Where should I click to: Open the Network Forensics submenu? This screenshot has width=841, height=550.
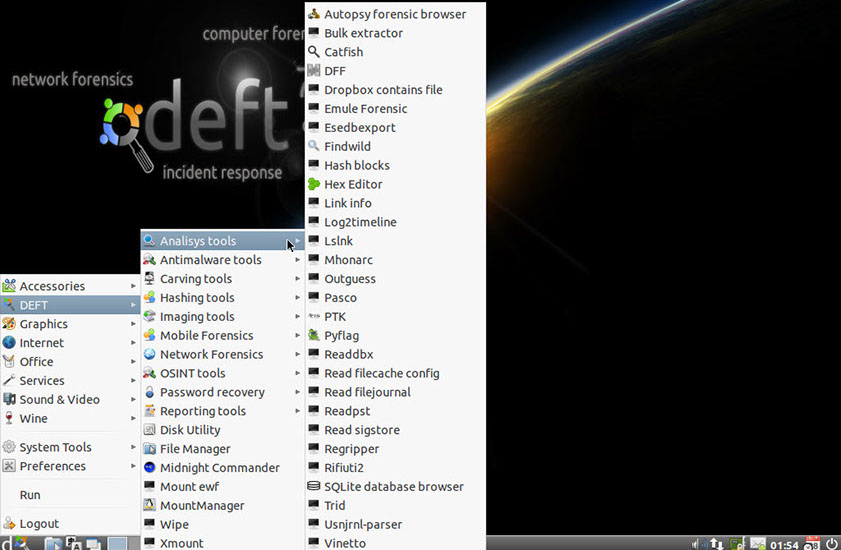(x=211, y=355)
